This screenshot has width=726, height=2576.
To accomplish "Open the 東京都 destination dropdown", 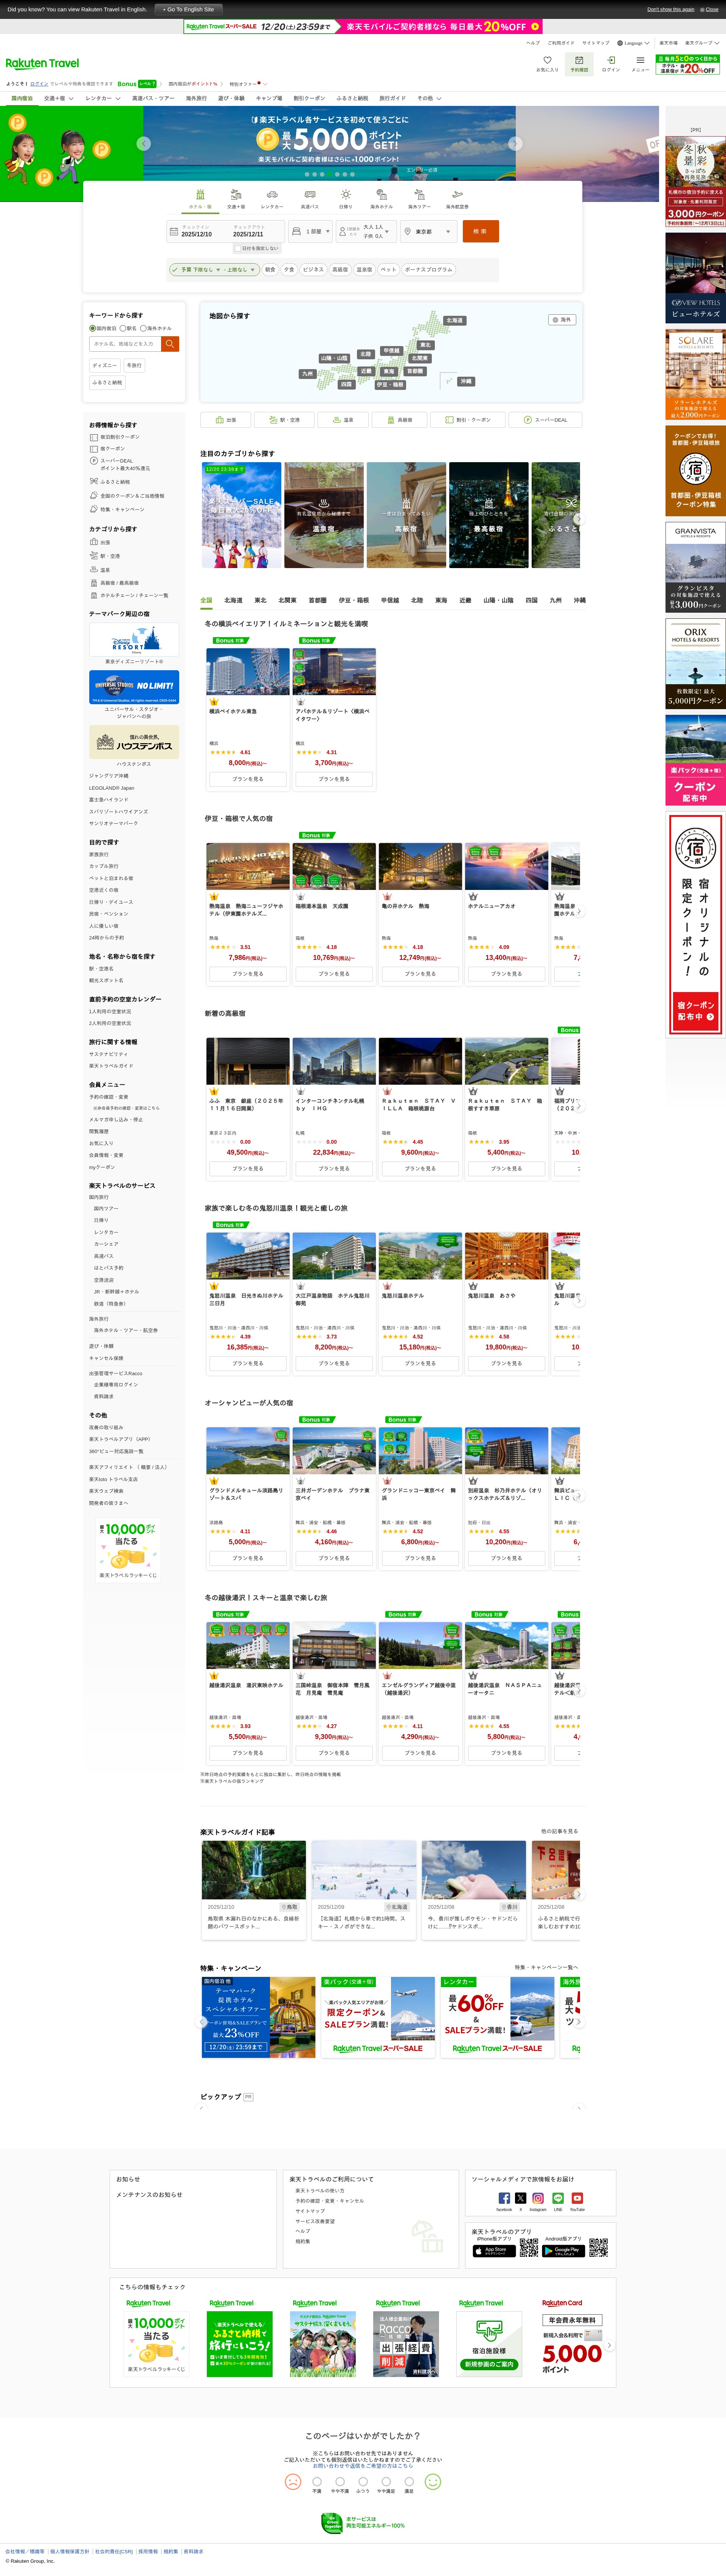I will [x=429, y=231].
